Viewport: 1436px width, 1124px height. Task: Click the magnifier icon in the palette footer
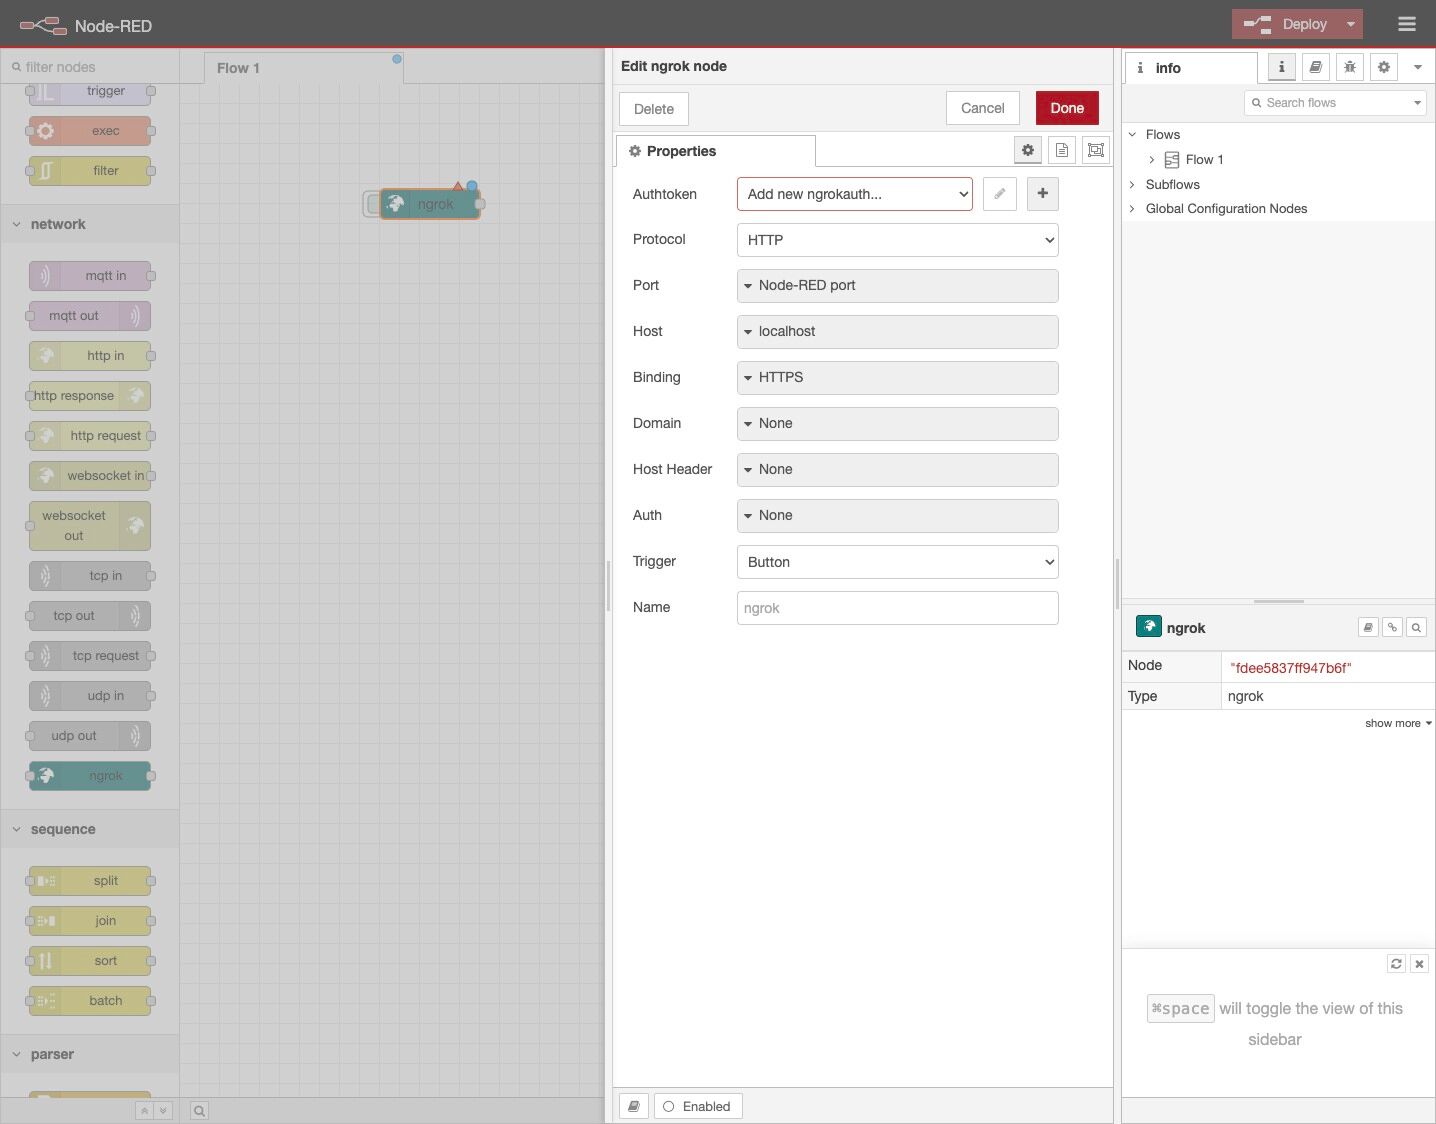point(199,1110)
